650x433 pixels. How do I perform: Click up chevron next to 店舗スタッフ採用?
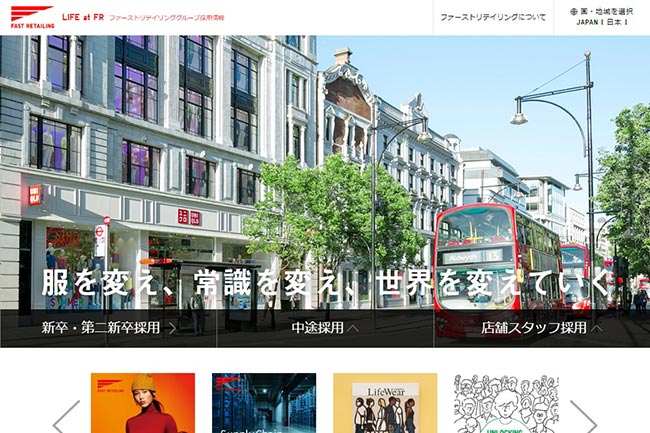pyautogui.click(x=597, y=327)
